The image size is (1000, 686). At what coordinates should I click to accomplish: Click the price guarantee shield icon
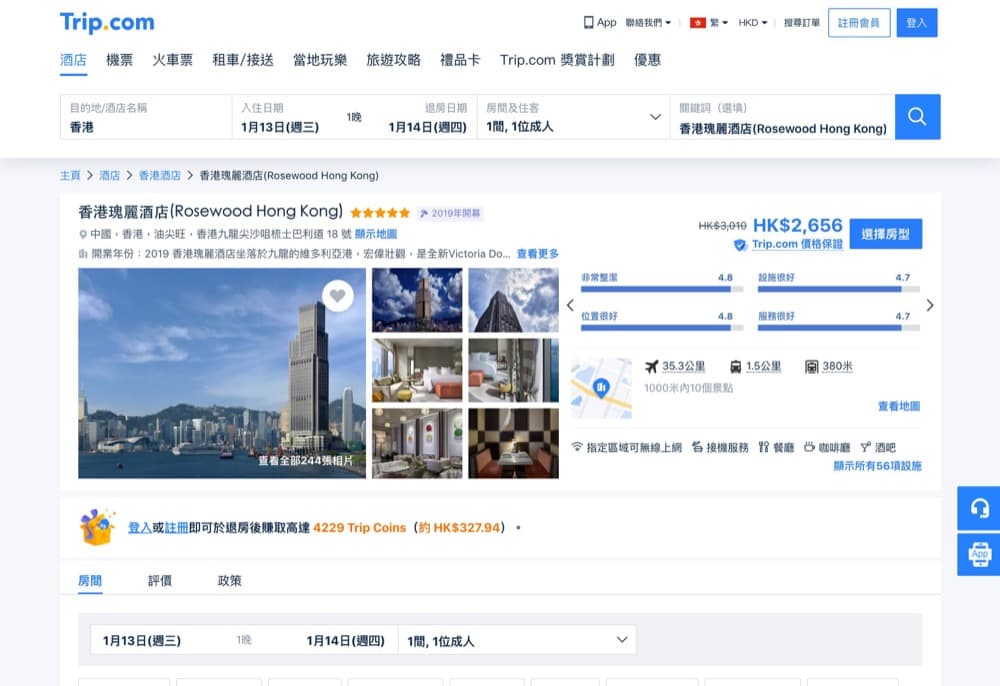(740, 245)
